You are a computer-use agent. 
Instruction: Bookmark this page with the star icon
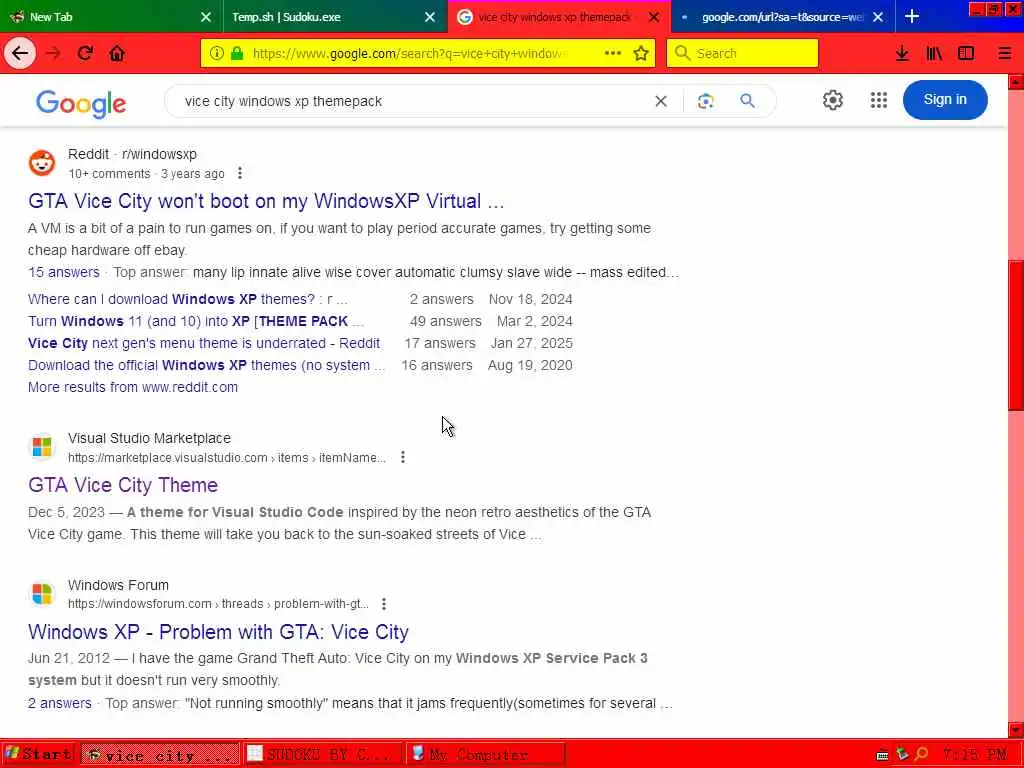(x=641, y=53)
